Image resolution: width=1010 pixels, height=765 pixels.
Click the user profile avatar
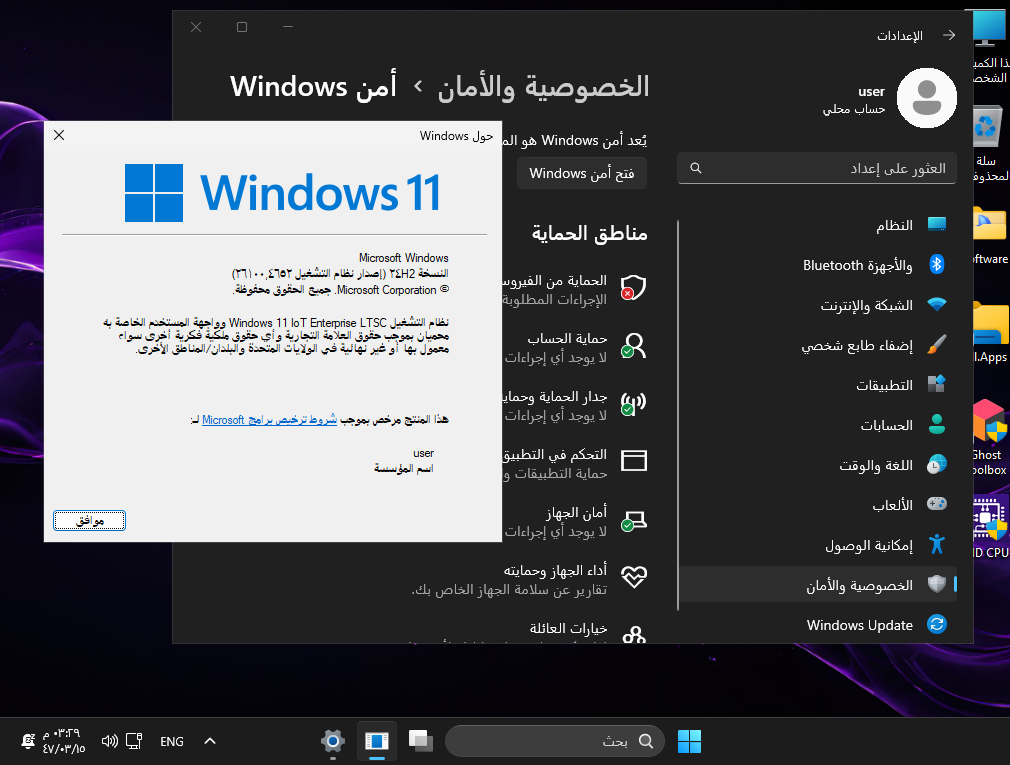(926, 98)
